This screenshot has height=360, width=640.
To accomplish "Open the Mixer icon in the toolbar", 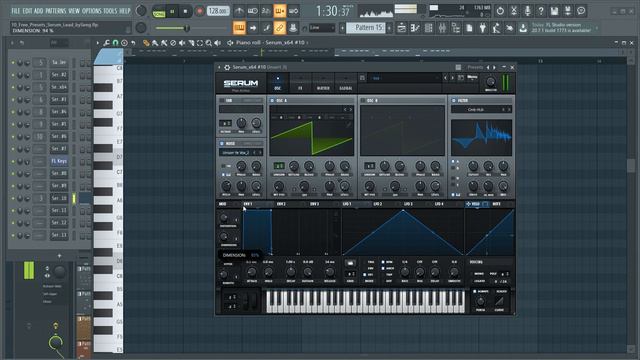I will tap(442, 28).
